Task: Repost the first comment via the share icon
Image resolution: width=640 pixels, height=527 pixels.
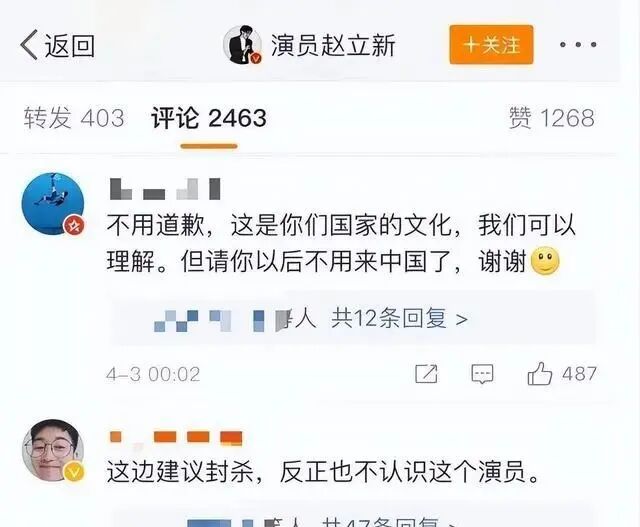Action: click(x=426, y=374)
